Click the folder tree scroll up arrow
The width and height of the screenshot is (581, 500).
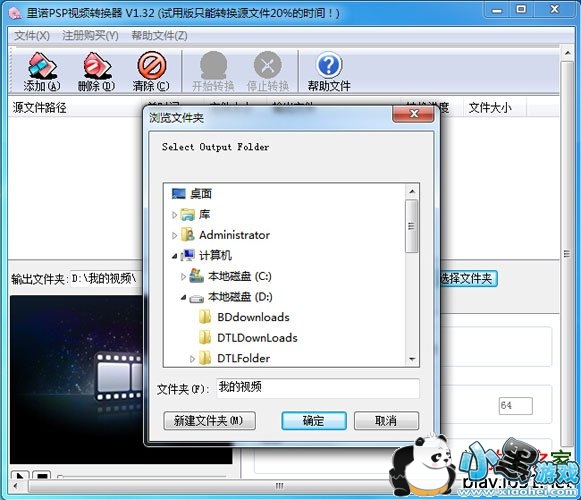click(412, 192)
